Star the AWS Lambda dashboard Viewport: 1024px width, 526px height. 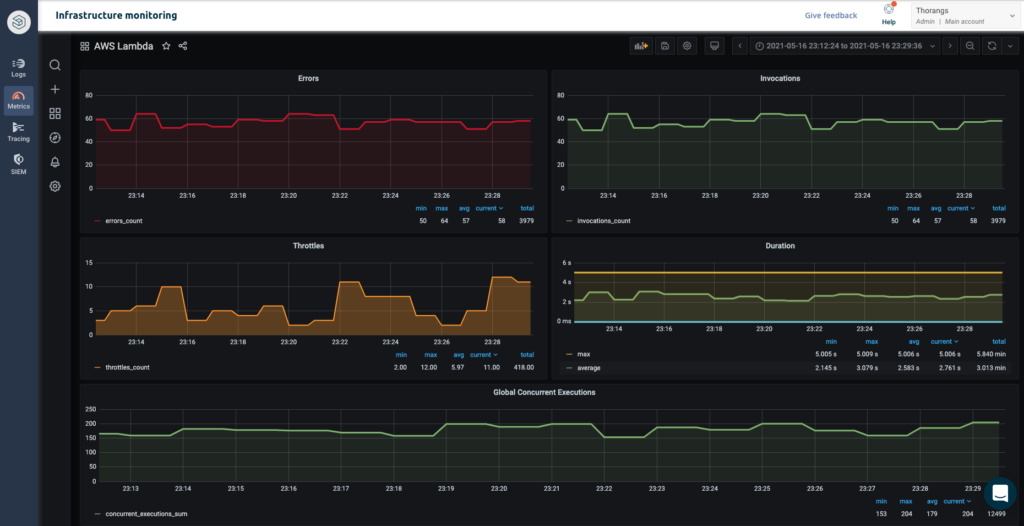pos(166,46)
